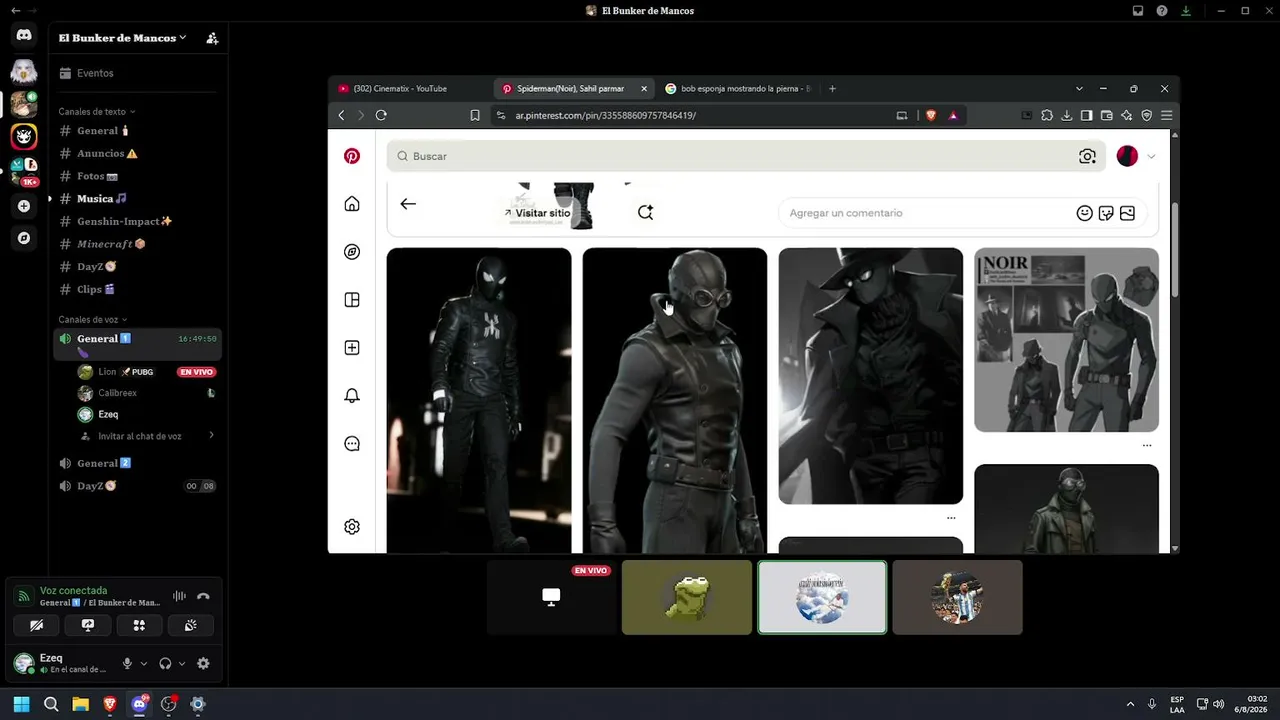Open Pinterest Explore compass icon
Screen dimensions: 1280x720
(352, 252)
